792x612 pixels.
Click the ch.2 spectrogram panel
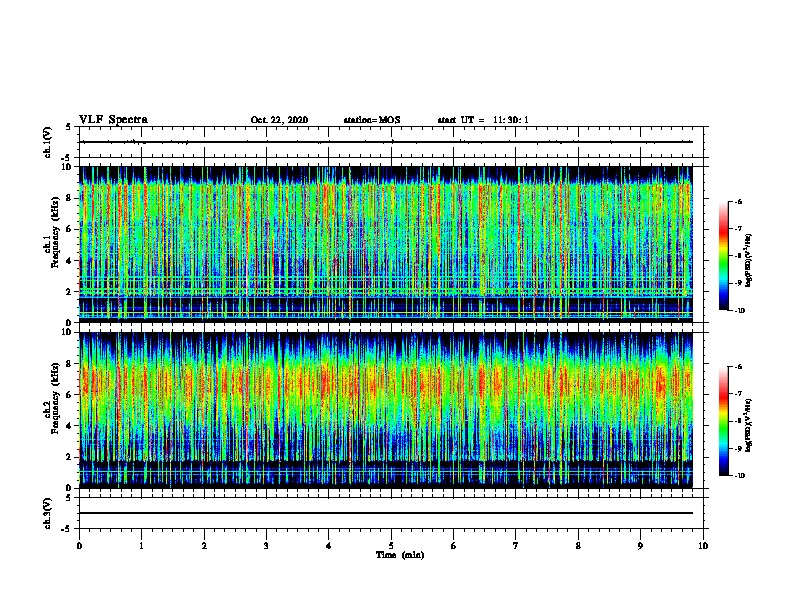(386, 410)
